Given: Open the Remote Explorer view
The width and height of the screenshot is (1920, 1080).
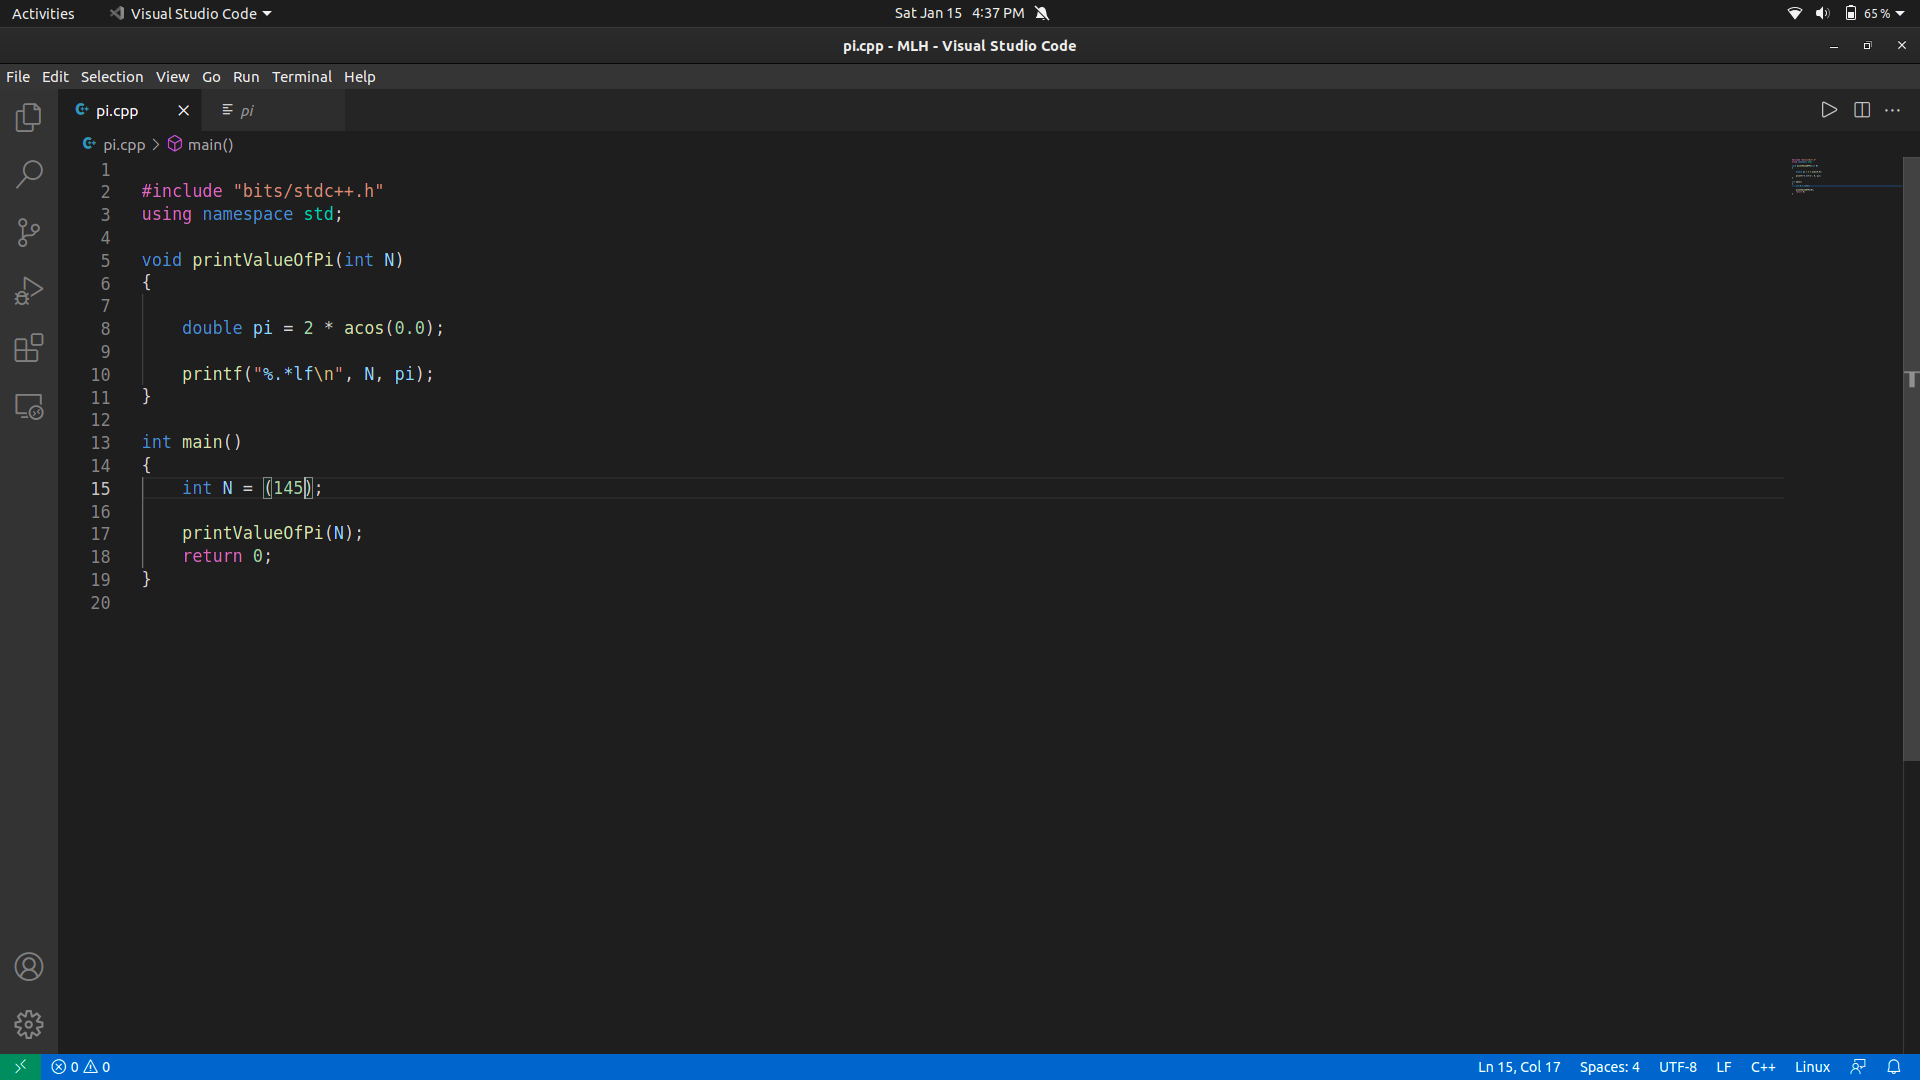Looking at the screenshot, I should coord(29,407).
